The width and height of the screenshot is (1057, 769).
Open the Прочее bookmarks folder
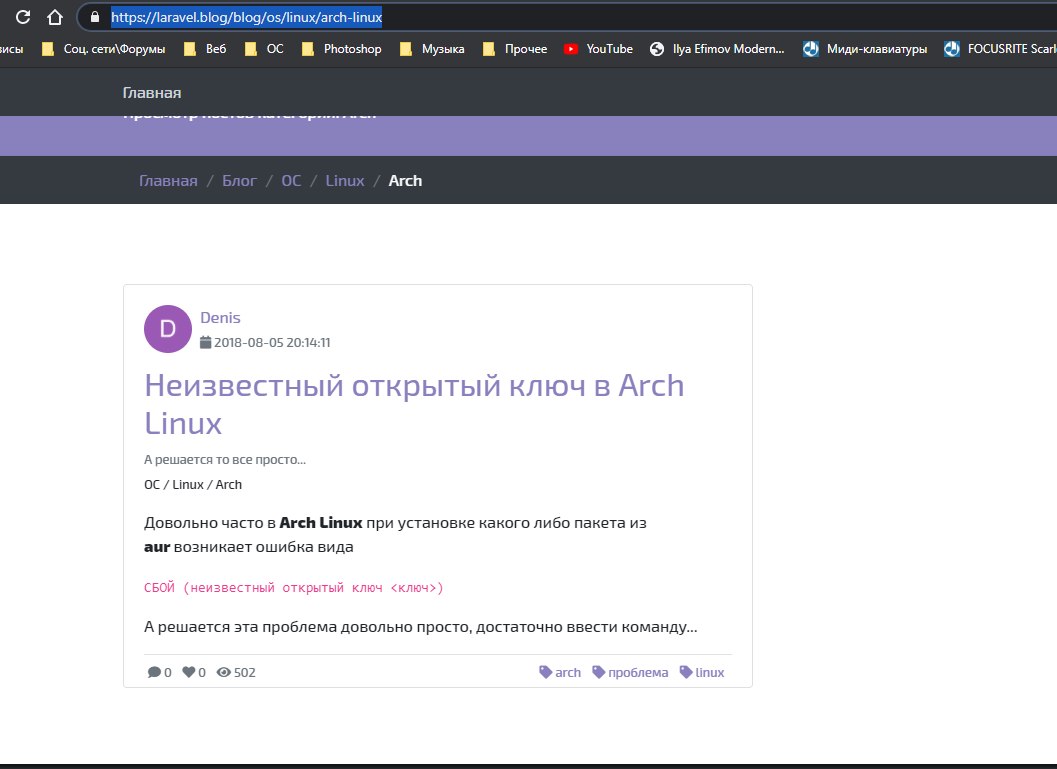click(x=515, y=49)
